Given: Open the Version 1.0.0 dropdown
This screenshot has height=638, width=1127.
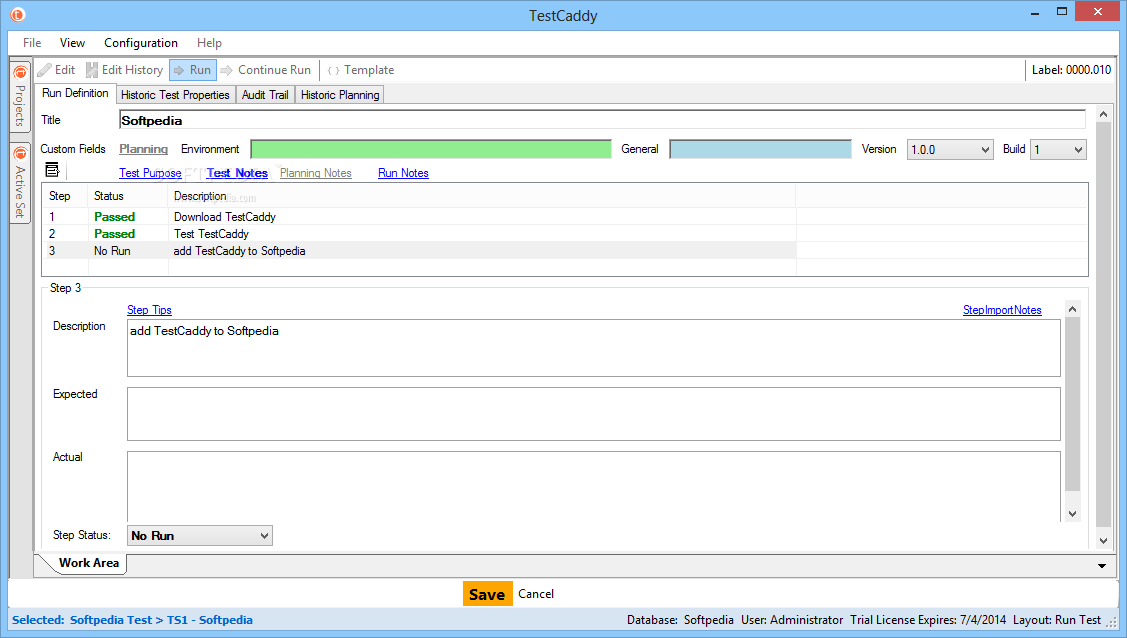Looking at the screenshot, I should coord(949,149).
